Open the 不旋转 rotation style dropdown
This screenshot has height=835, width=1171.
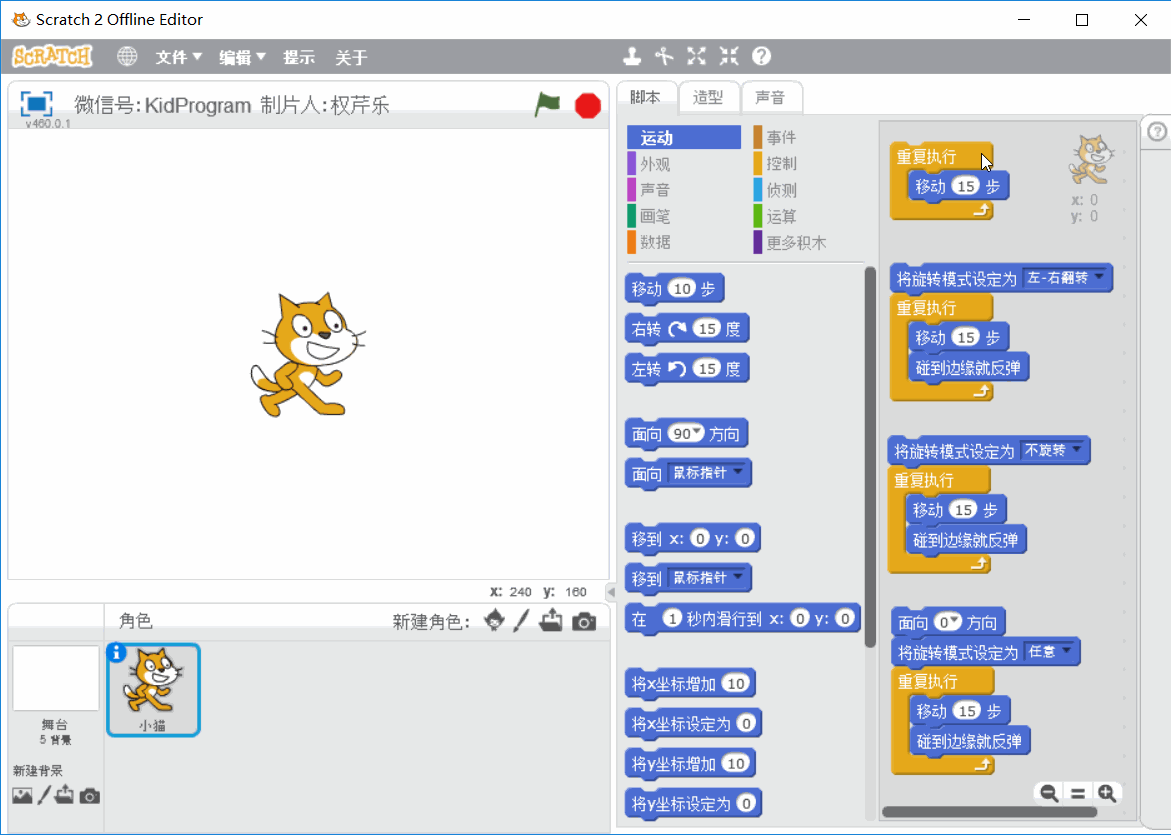(1053, 450)
